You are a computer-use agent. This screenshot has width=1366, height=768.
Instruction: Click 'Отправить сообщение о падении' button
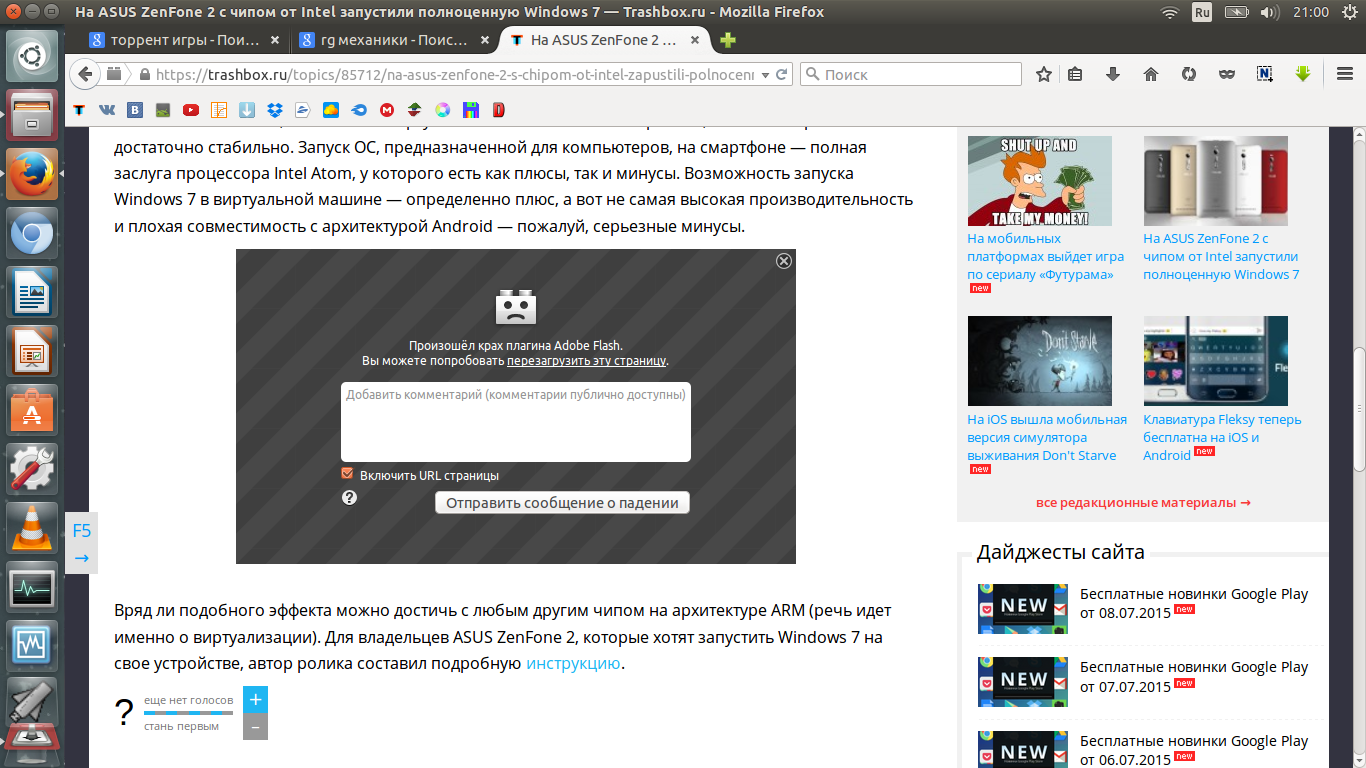[x=563, y=503]
